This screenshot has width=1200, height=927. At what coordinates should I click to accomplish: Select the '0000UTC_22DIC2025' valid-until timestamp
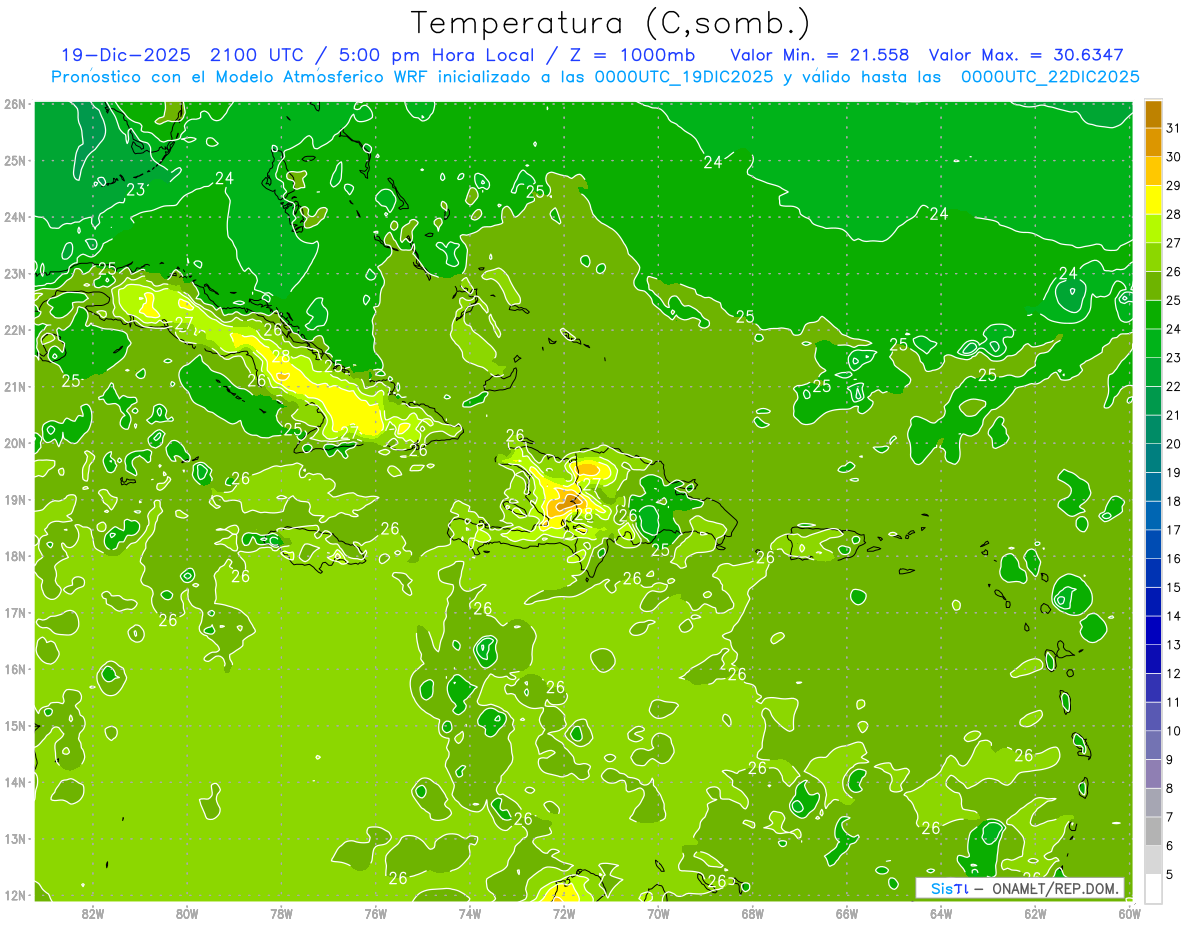pos(1050,77)
